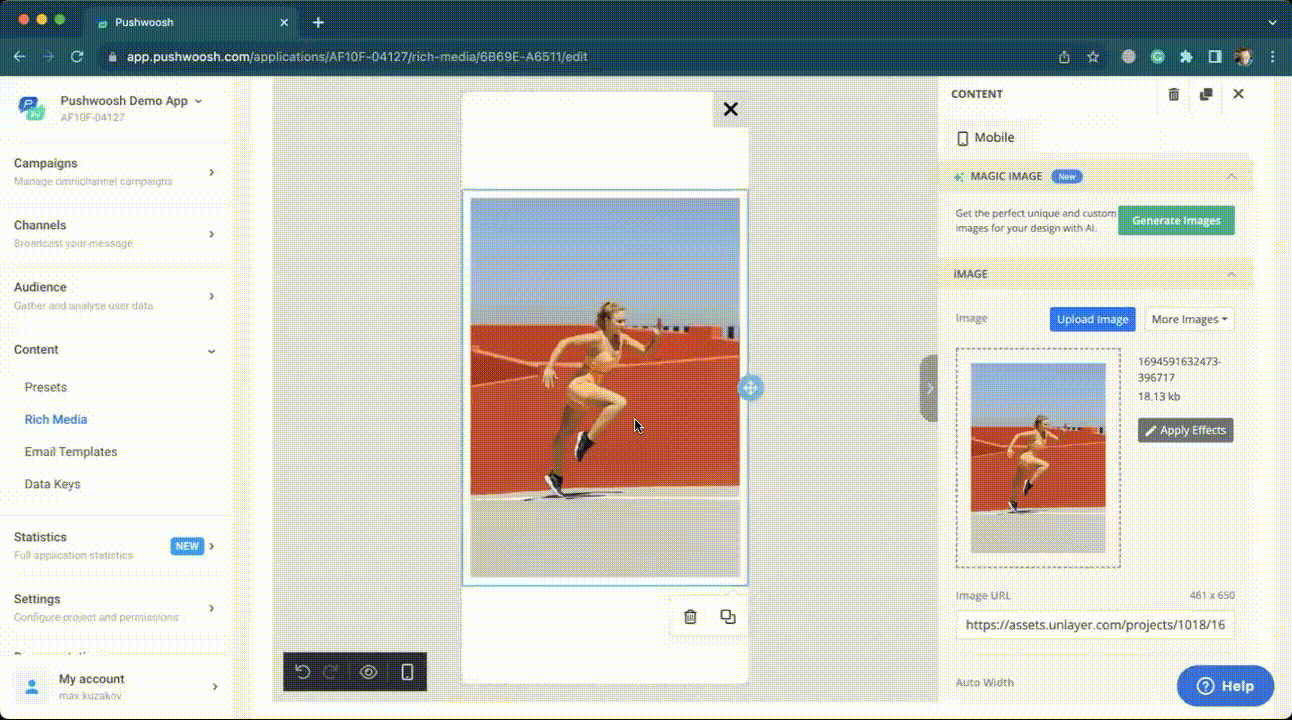1292x720 pixels.
Task: Click duplicate icon in Content panel header
Action: (x=1206, y=94)
